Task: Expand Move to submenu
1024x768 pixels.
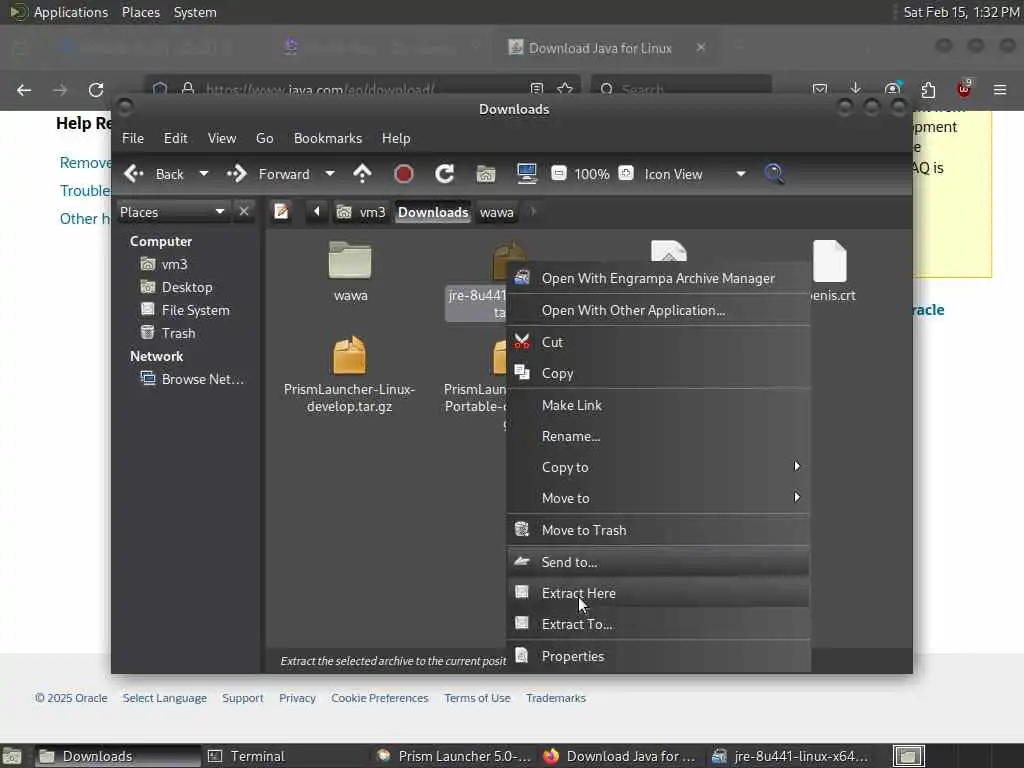Action: 658,498
